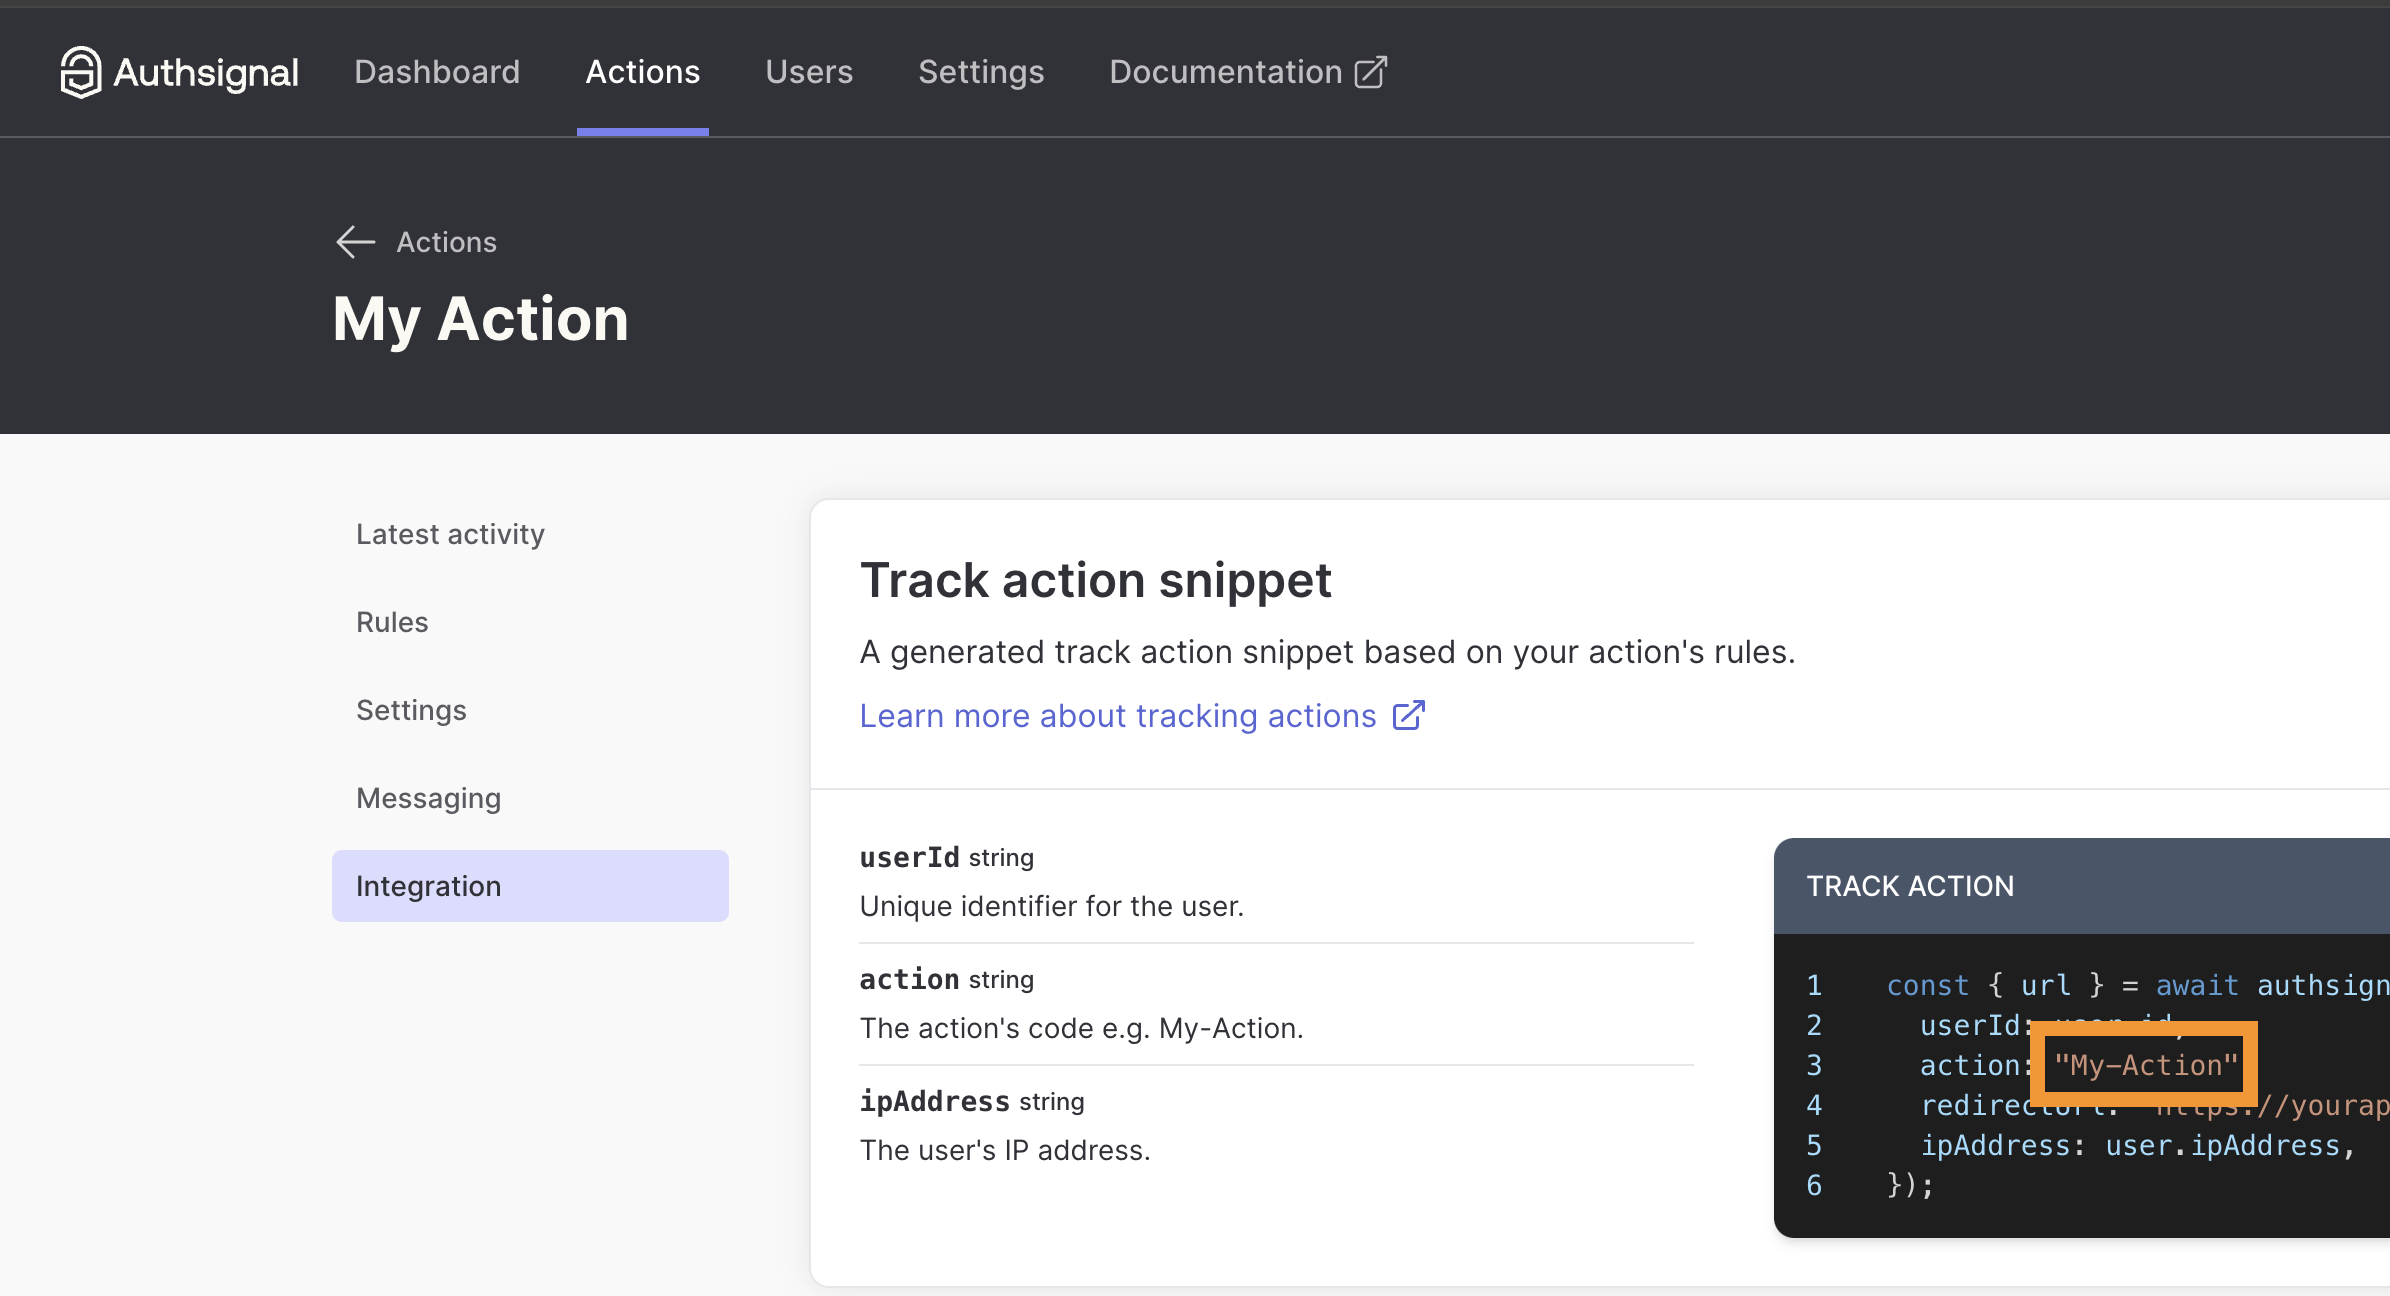Click the ipAddress parameter name

coord(935,1102)
